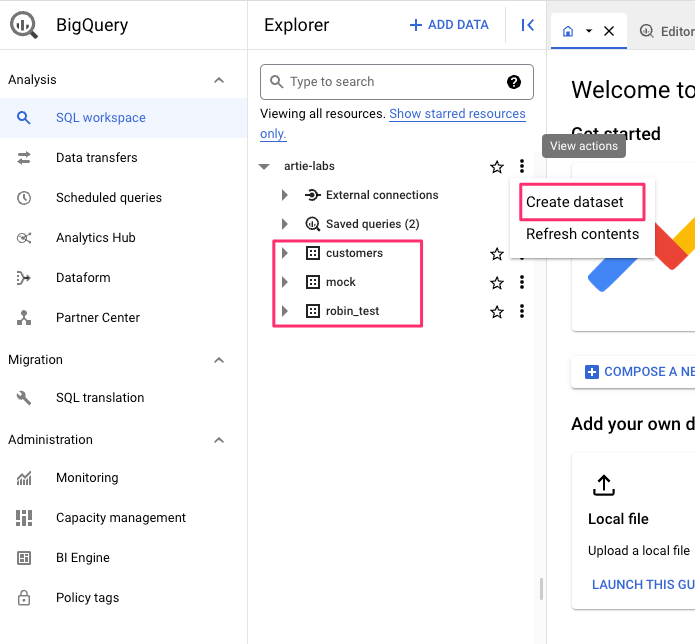The image size is (695, 644).
Task: Expand External connections node
Action: 285,195
